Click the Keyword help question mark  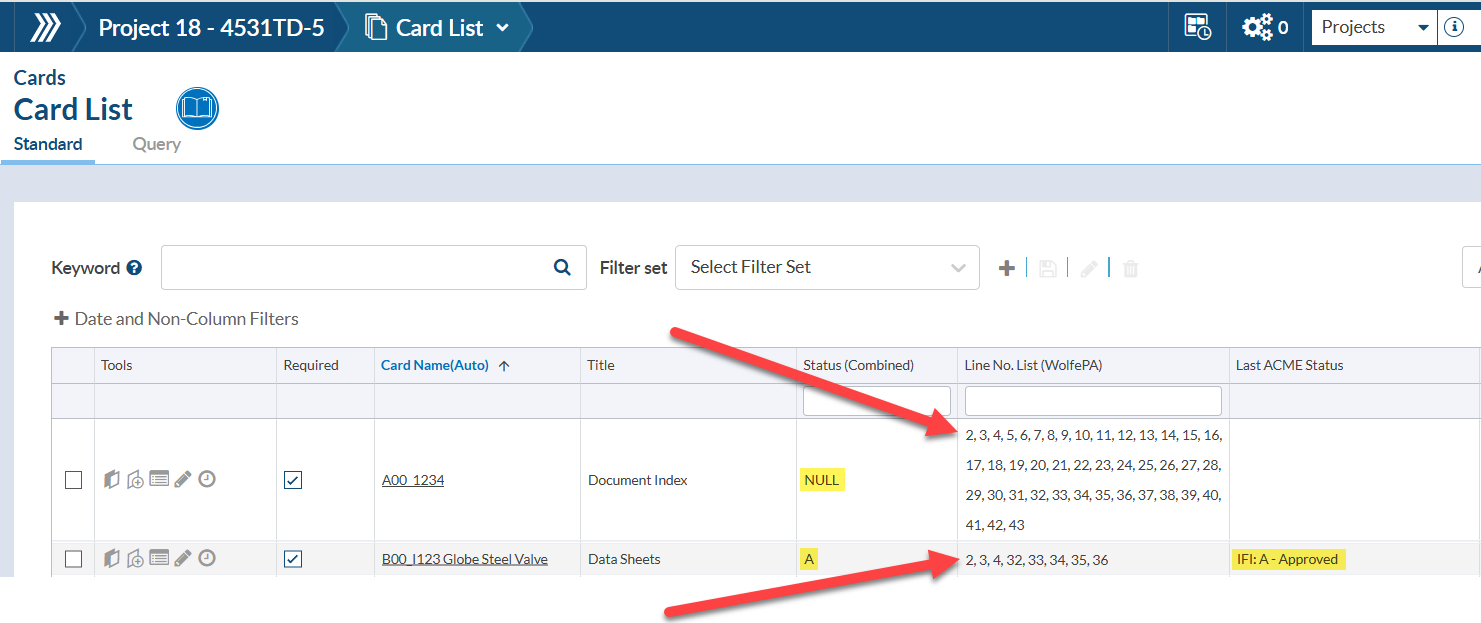[134, 268]
